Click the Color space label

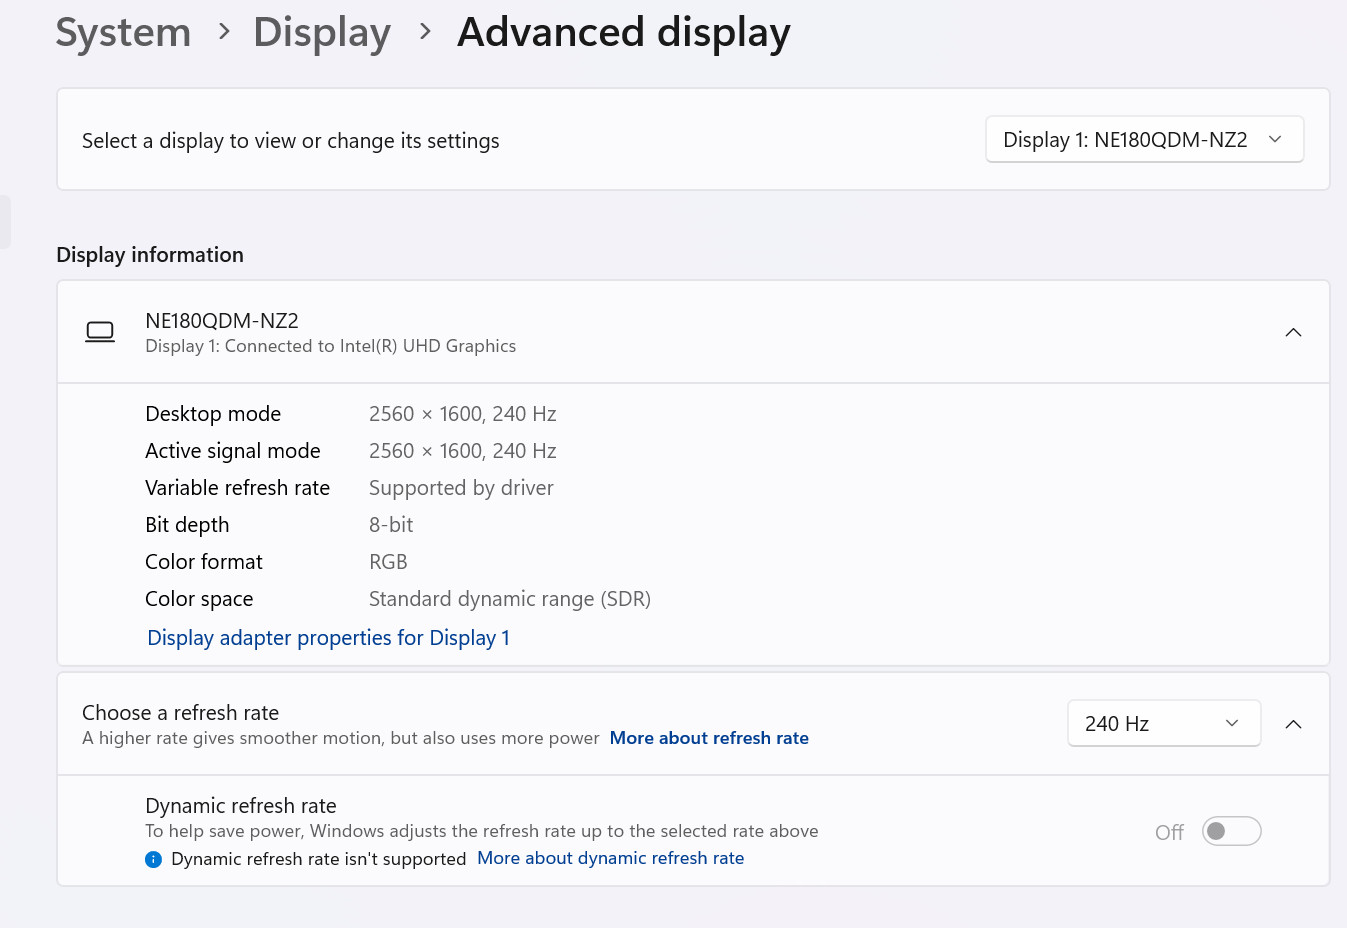(199, 599)
